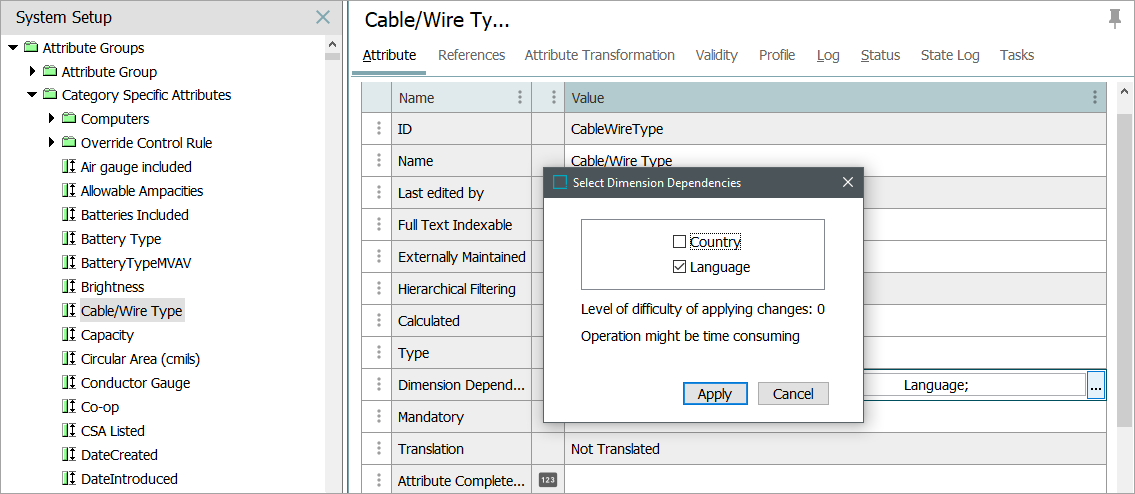Open the Value column options menu
Screen dimensions: 1135x494
pyautogui.click(x=1094, y=97)
